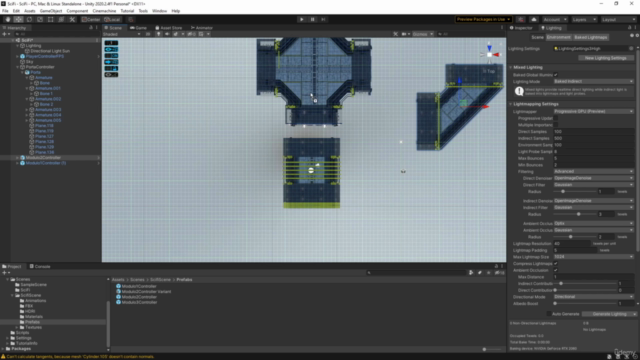Viewport: 640px width, 360px height.
Task: Open Lighting window settings gear
Action: pyautogui.click(x=637, y=36)
